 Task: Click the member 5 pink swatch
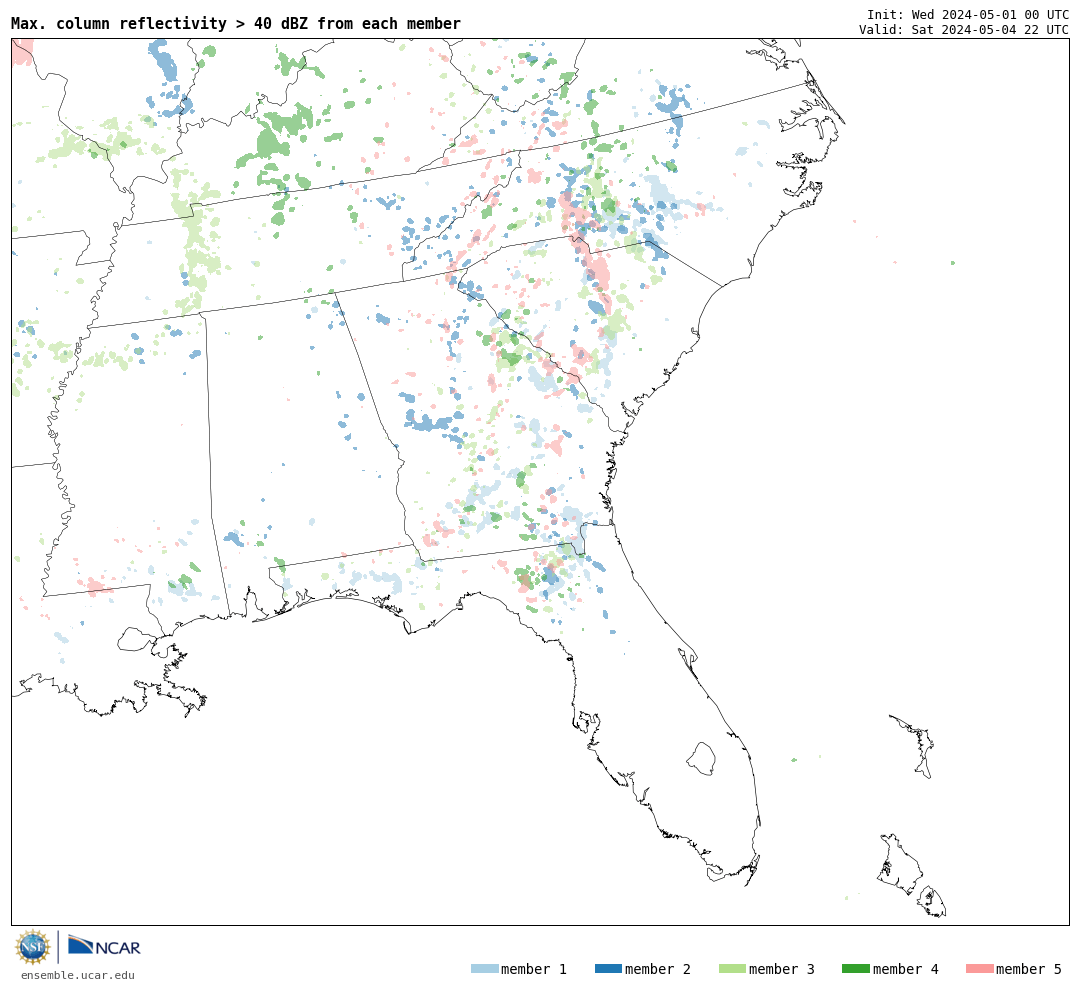[979, 969]
